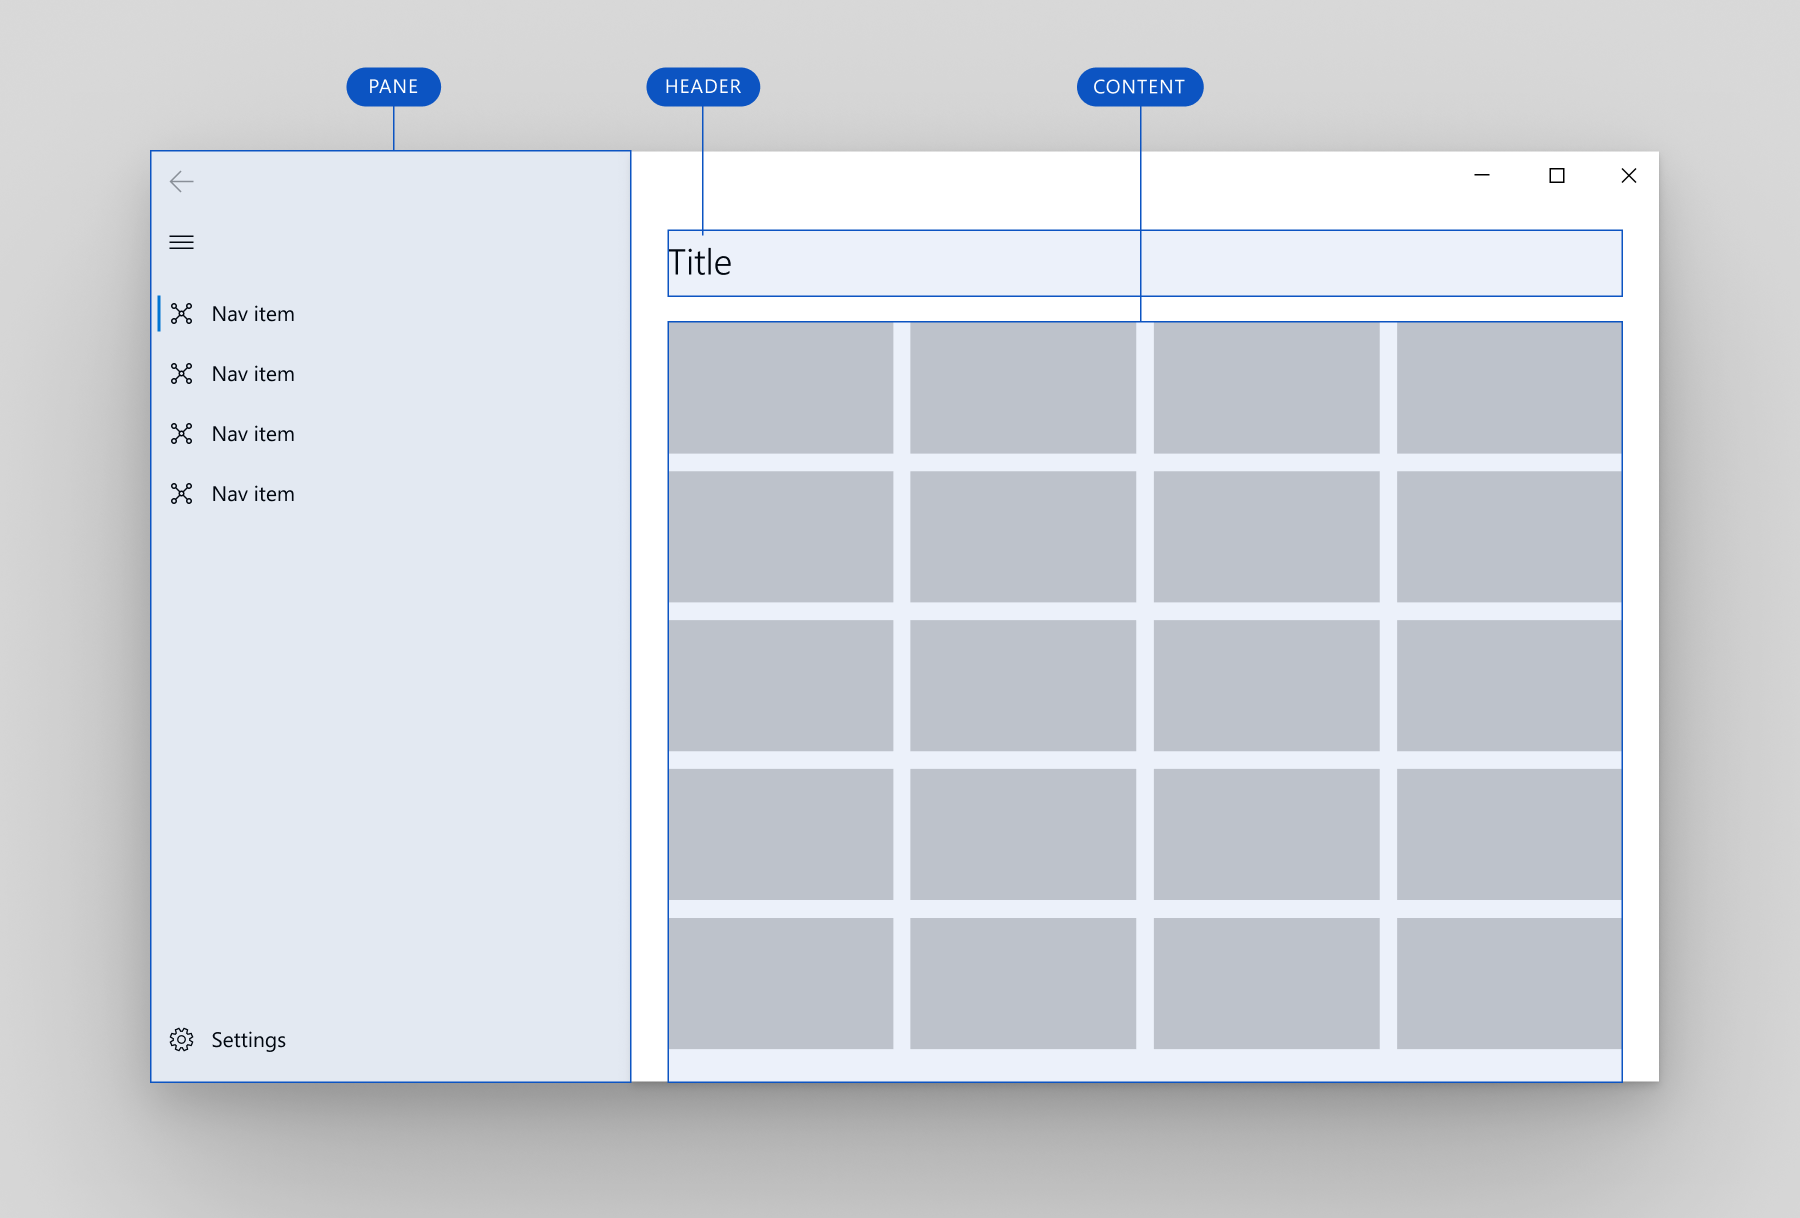Click the Title header text
The image size is (1800, 1218).
[x=701, y=263]
